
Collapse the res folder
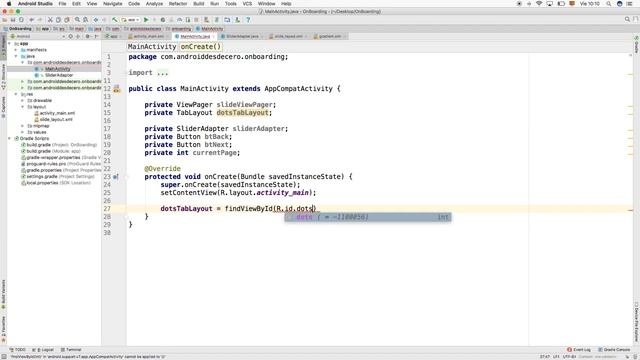pyautogui.click(x=17, y=94)
